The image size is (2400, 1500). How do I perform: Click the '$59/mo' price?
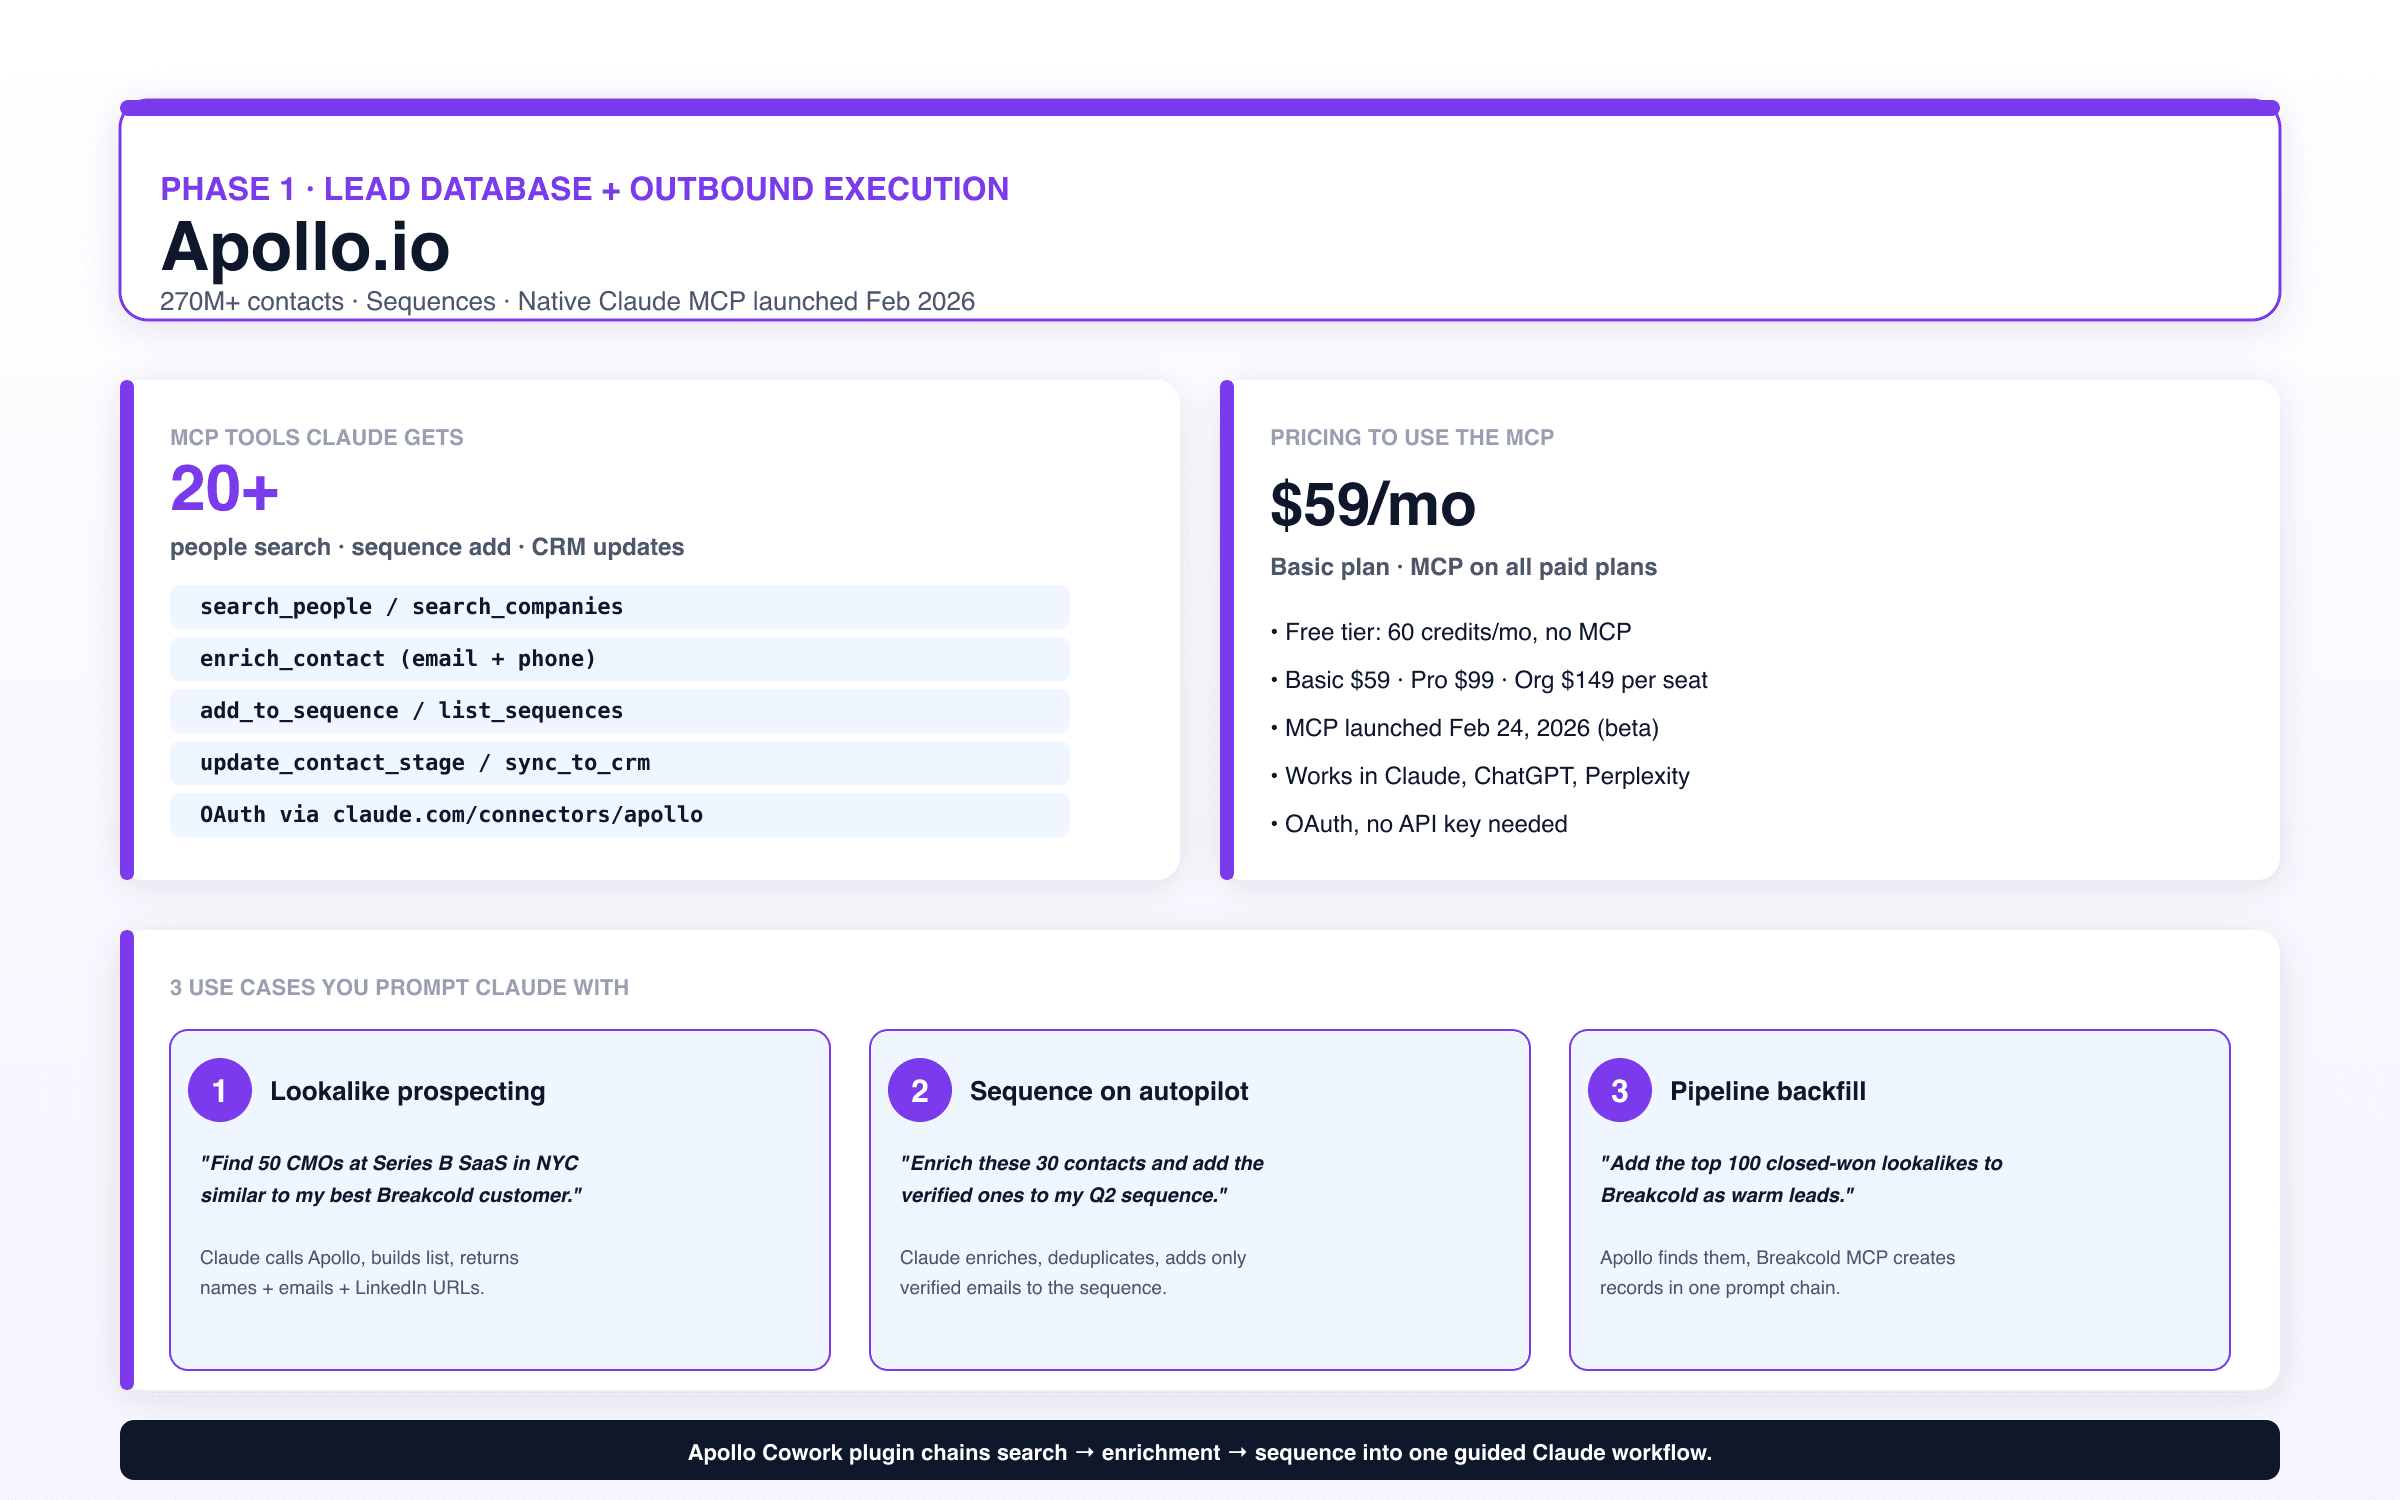click(x=1373, y=504)
